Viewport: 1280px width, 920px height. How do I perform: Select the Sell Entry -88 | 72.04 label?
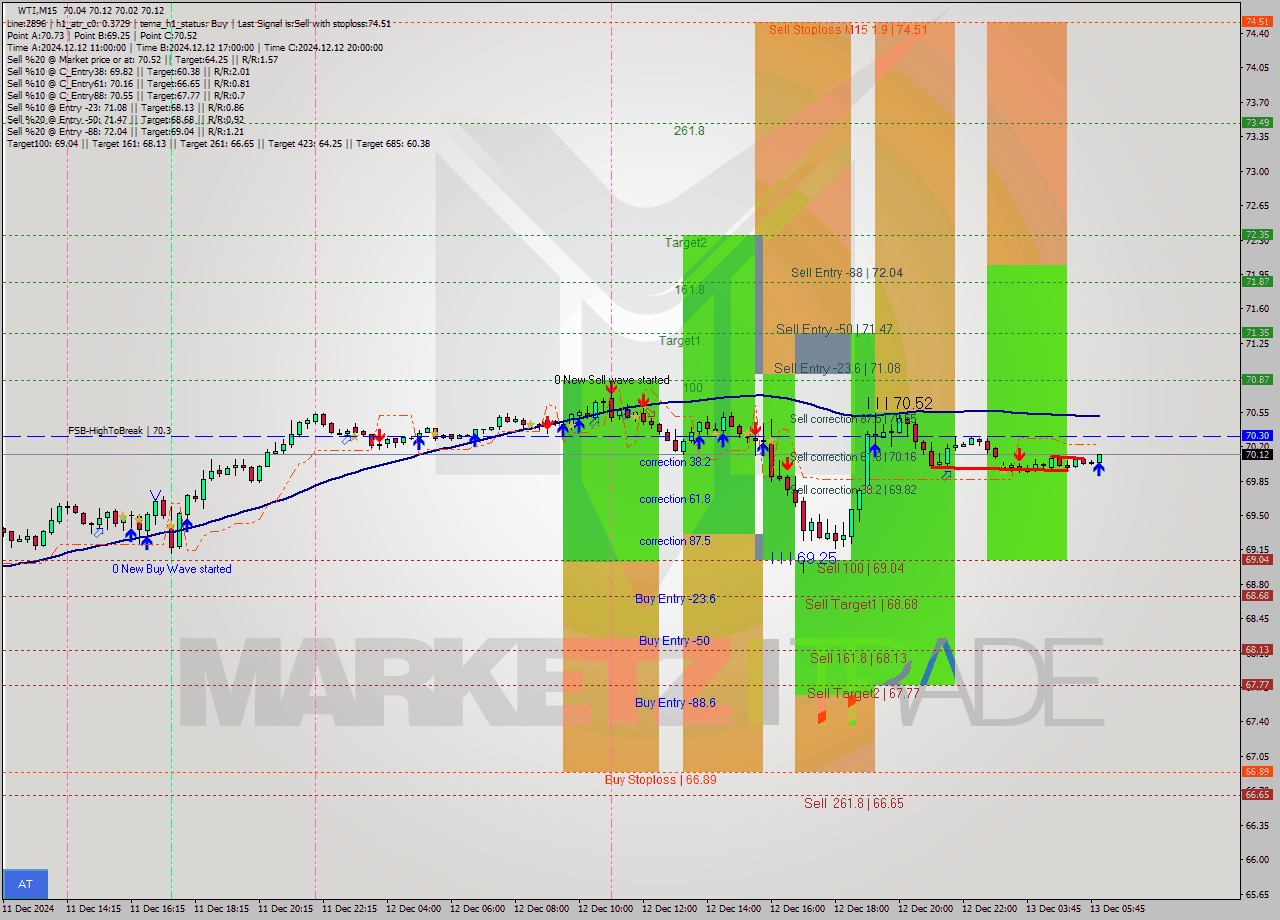click(x=847, y=272)
